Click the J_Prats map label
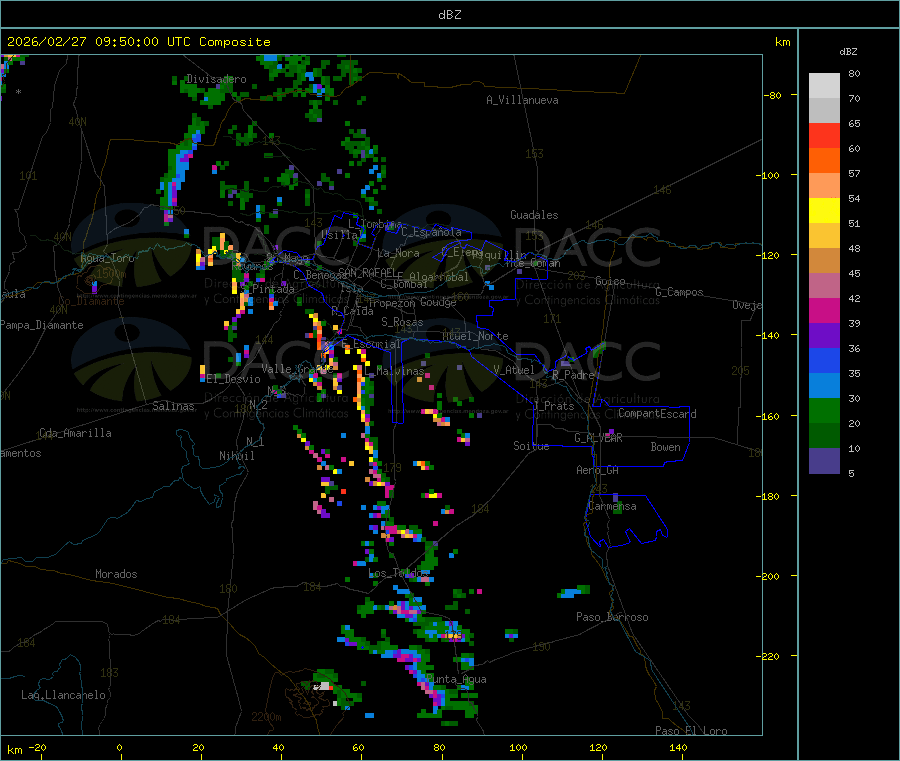 point(553,406)
